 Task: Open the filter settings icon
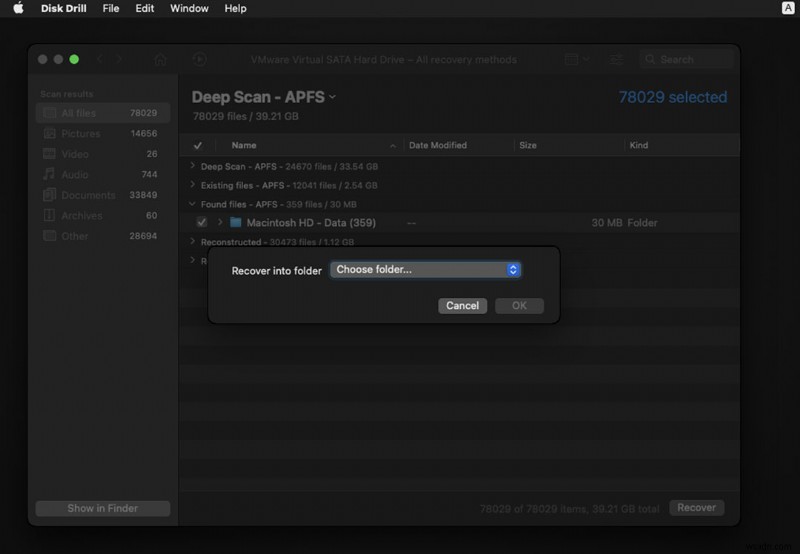(x=616, y=59)
